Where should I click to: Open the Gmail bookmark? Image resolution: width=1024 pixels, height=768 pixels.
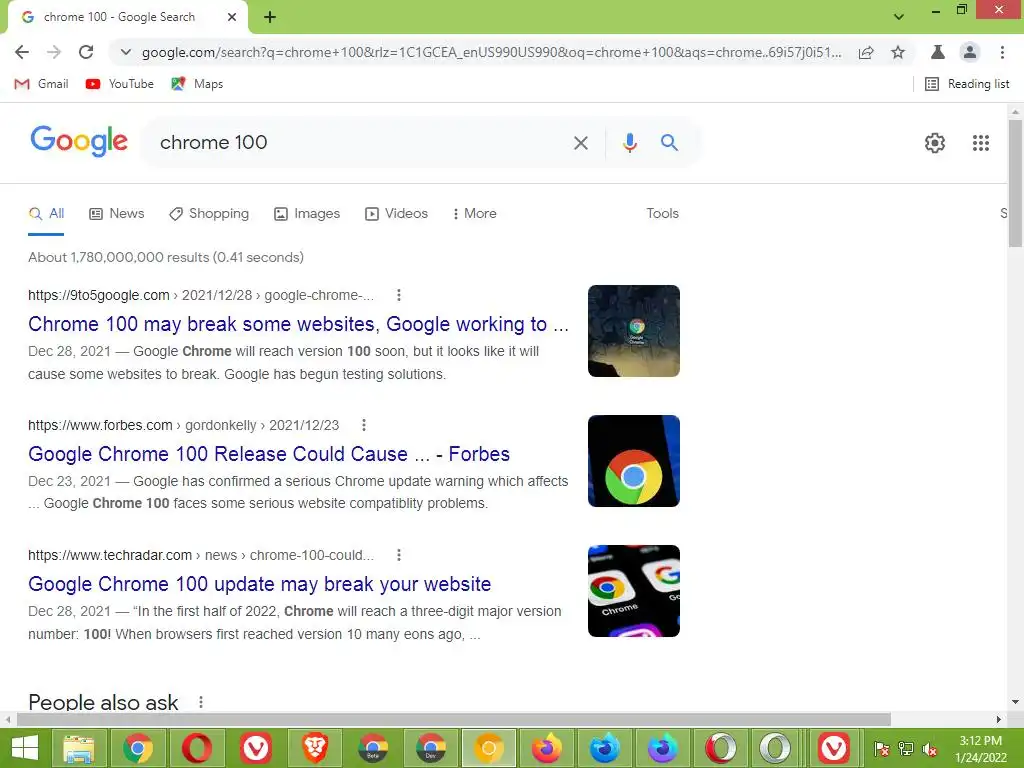(x=41, y=84)
